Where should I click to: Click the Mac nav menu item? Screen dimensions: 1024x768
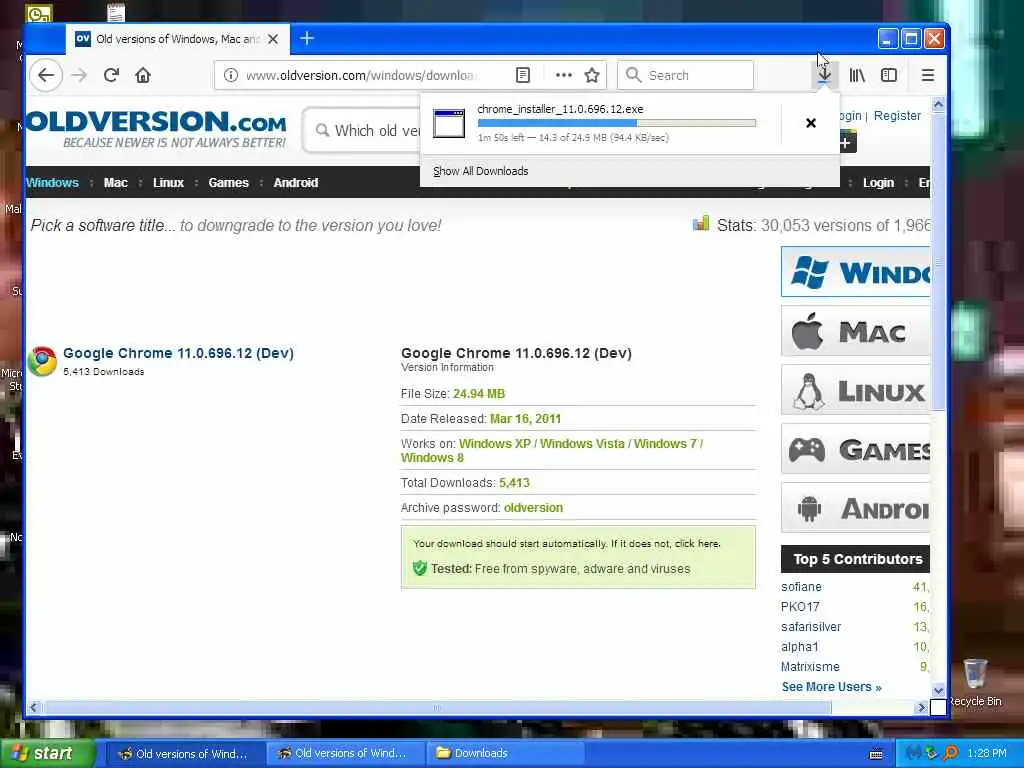tap(116, 183)
